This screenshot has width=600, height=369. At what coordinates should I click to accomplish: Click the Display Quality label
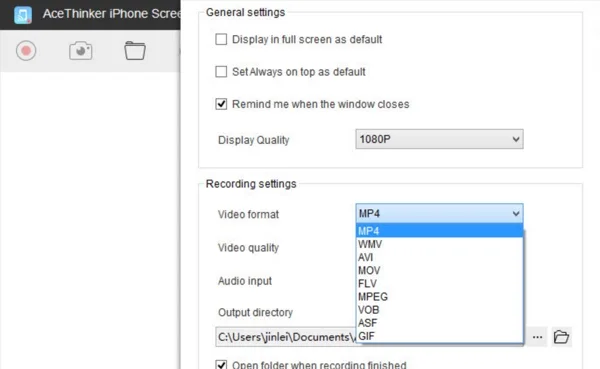click(253, 140)
